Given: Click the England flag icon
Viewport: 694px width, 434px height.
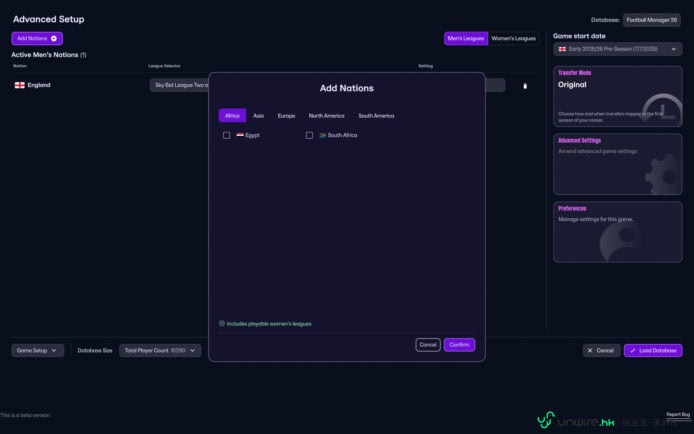Looking at the screenshot, I should (19, 85).
